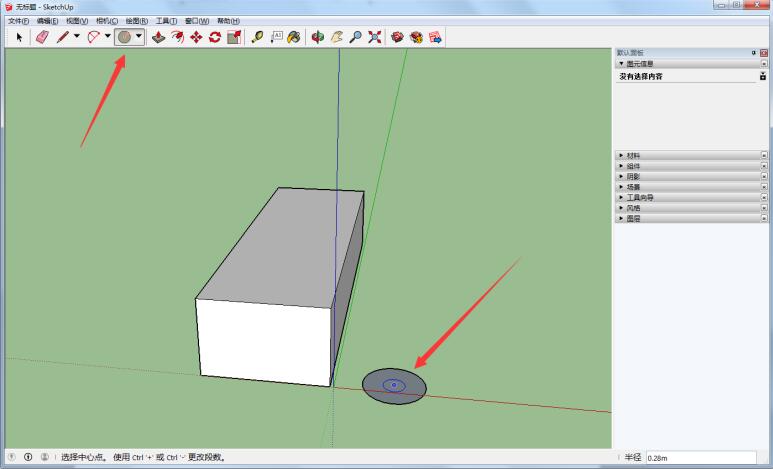Select the arrow Select tool
The height and width of the screenshot is (469, 773).
click(x=19, y=37)
